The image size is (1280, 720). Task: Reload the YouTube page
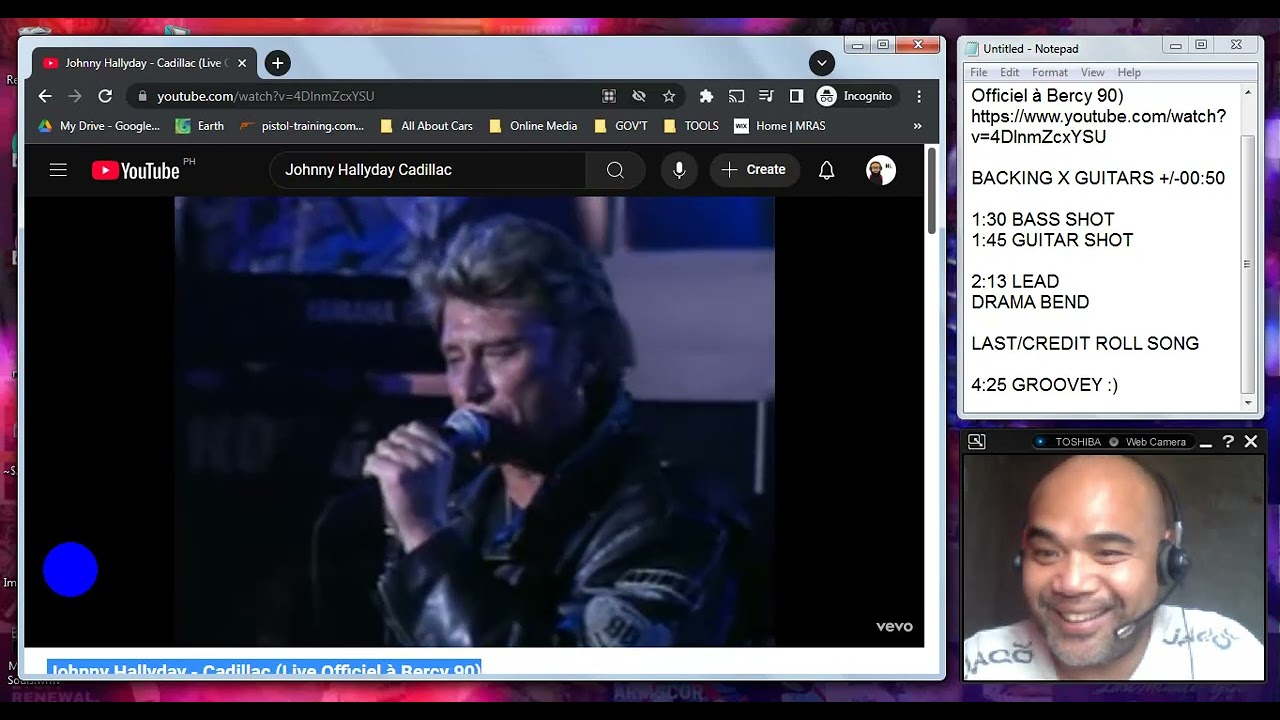pyautogui.click(x=105, y=96)
